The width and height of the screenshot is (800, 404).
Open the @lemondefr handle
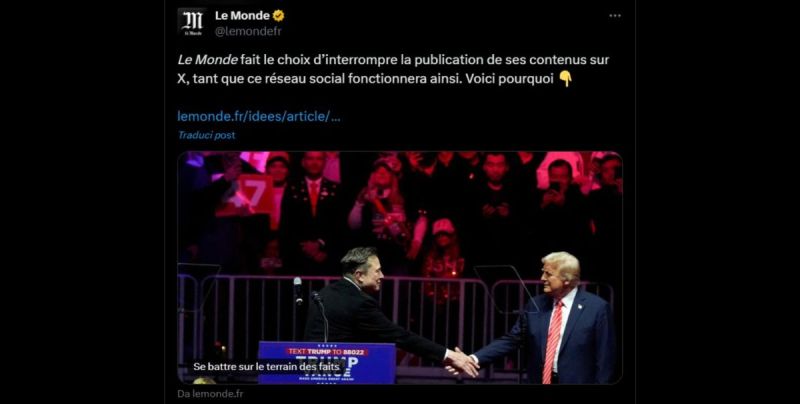pyautogui.click(x=248, y=32)
